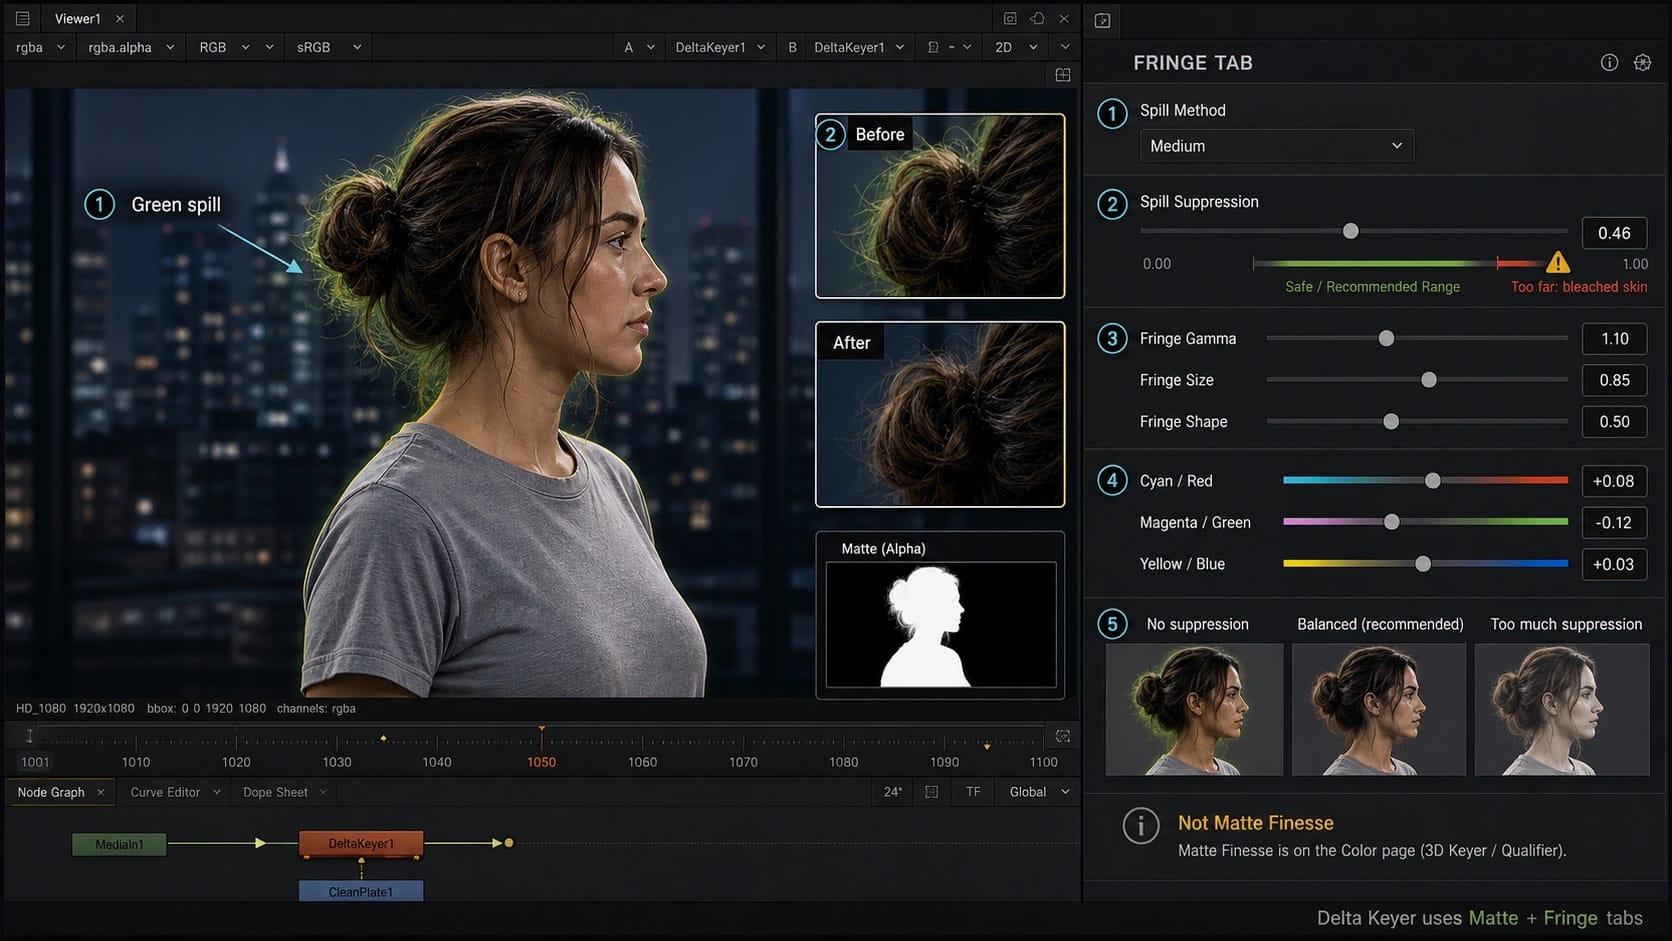Click the Before hair comparison thumbnail

coord(940,206)
